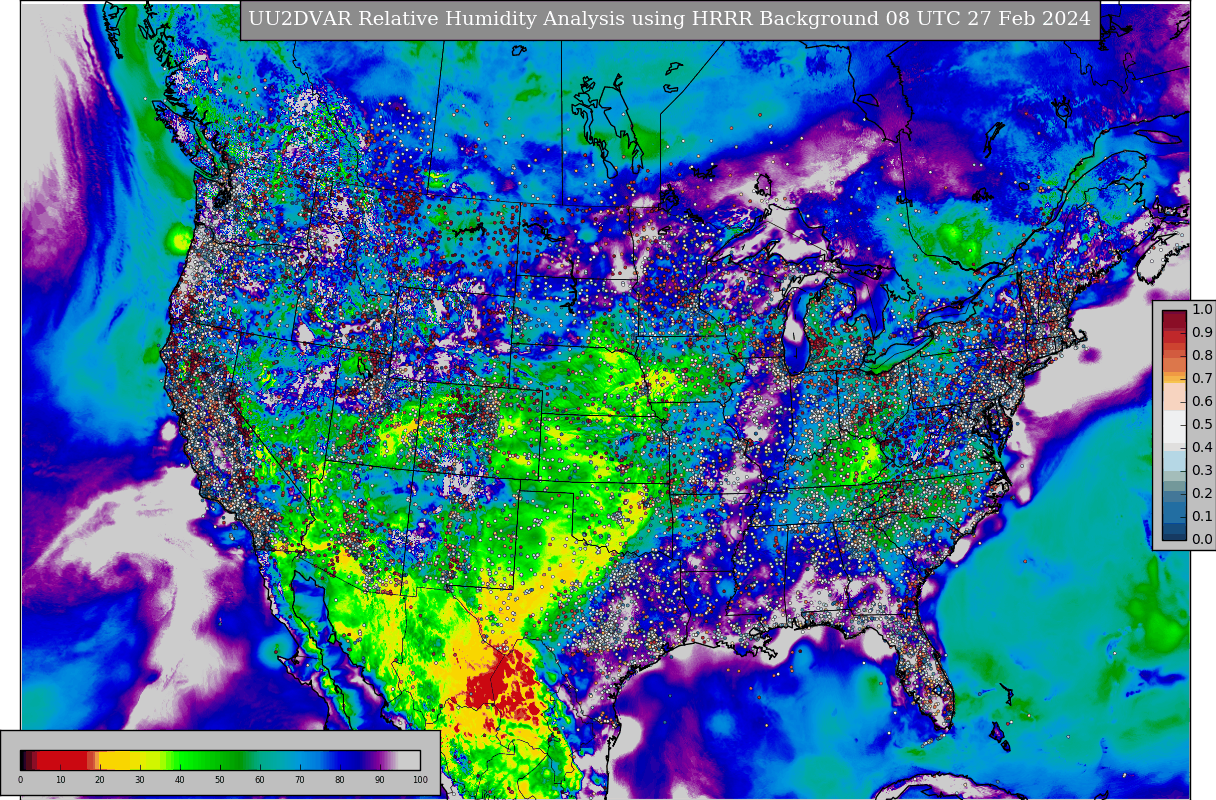
Task: Click the 0.1 label on the right colorbar
Action: coord(1202,517)
